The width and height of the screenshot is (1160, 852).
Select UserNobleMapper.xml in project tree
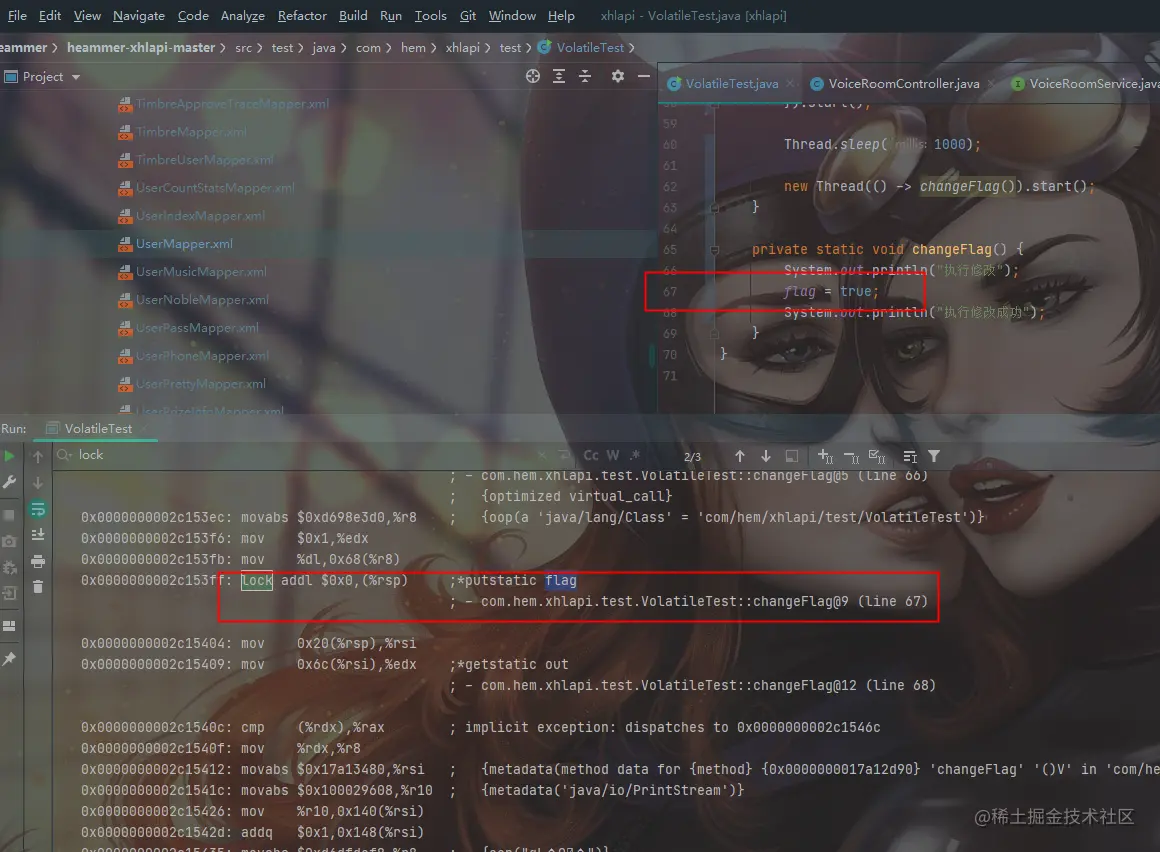point(202,300)
